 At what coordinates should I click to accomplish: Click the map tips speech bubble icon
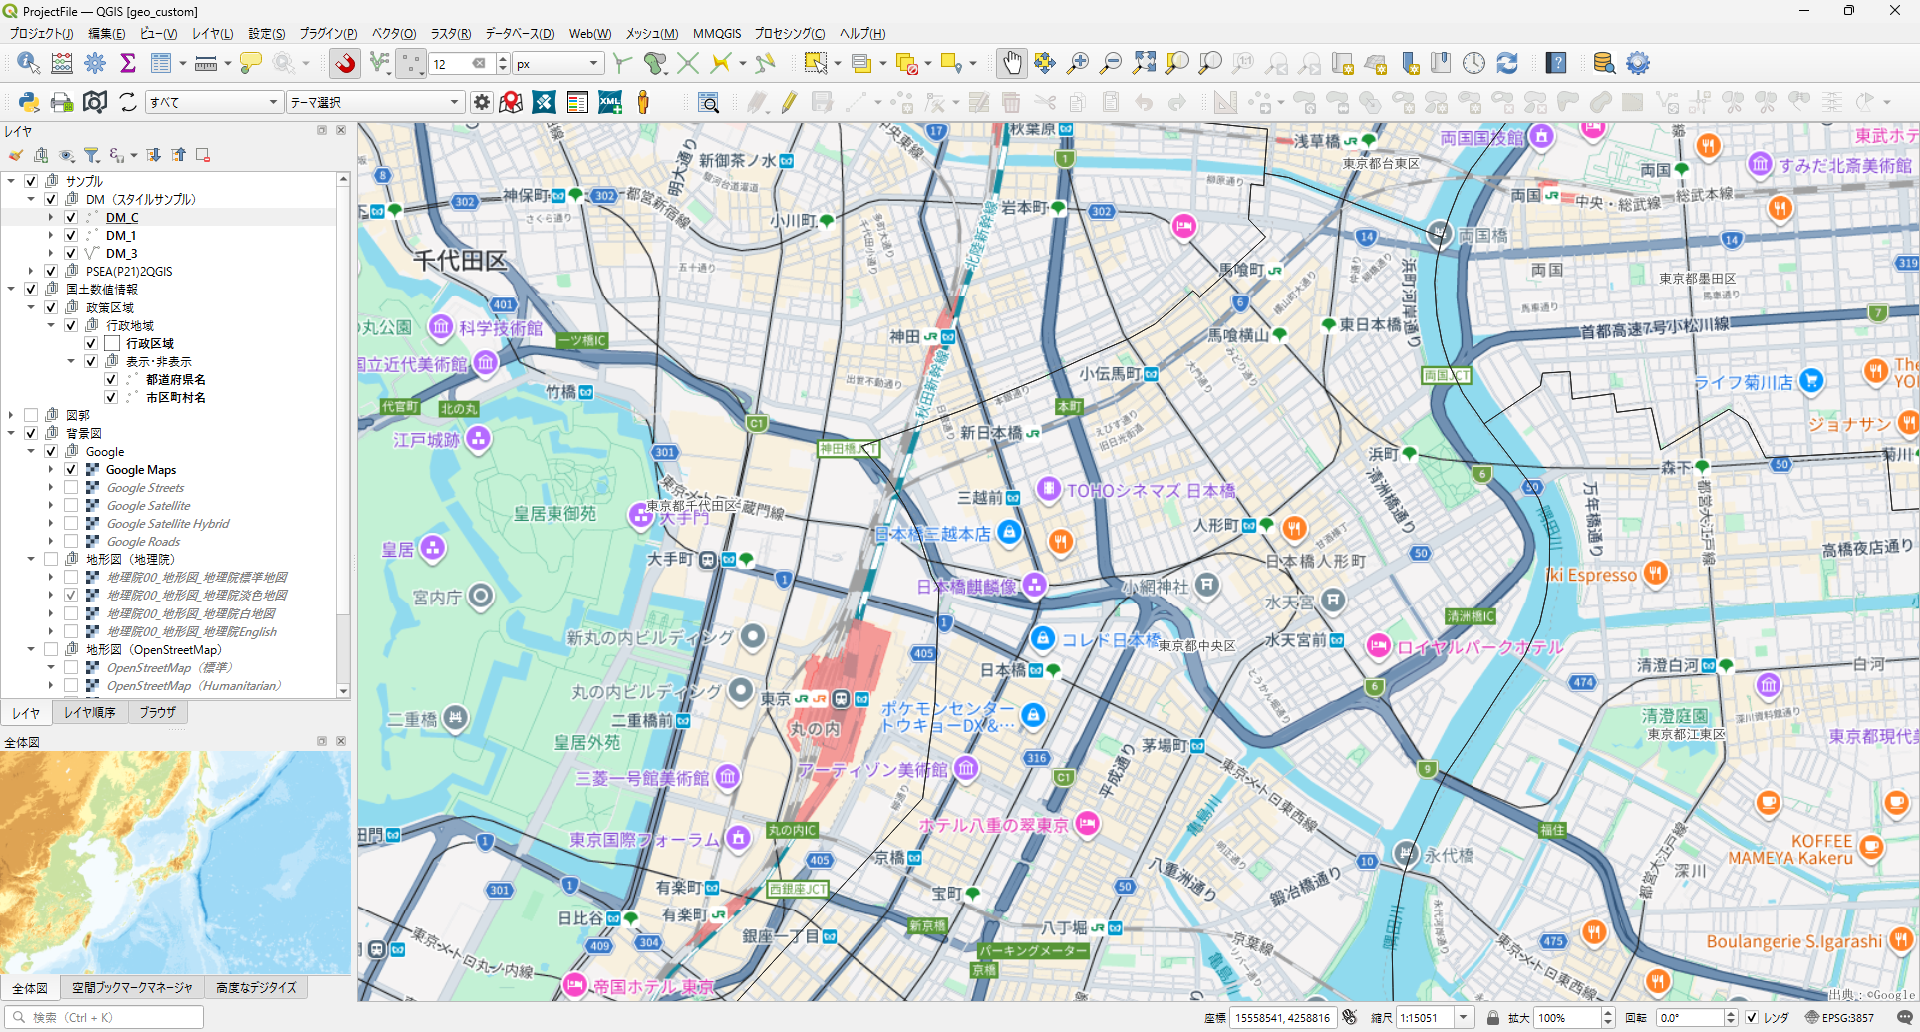point(250,63)
